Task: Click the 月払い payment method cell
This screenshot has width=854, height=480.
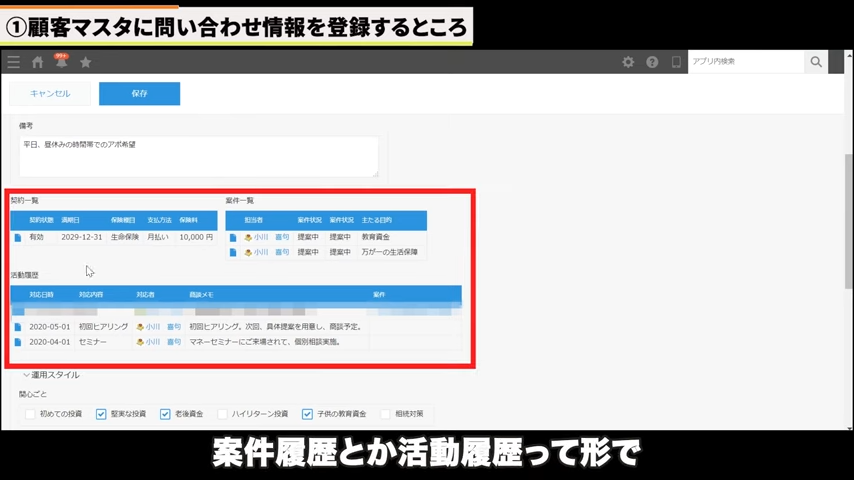Action: click(x=158, y=237)
